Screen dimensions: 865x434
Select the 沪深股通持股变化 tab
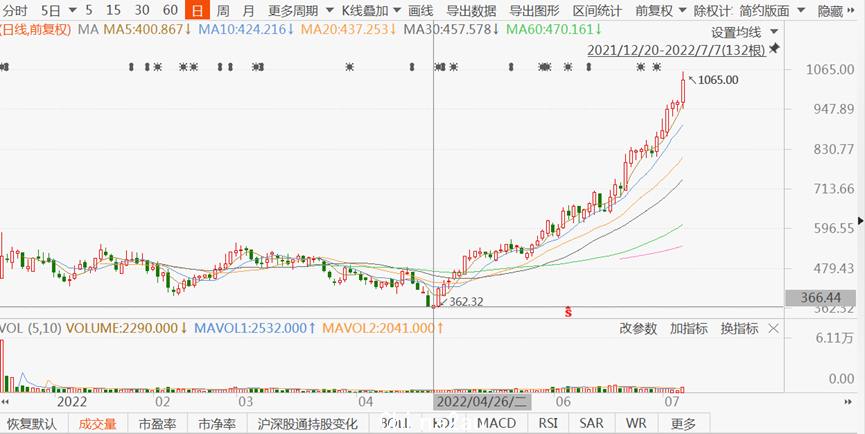(x=308, y=424)
